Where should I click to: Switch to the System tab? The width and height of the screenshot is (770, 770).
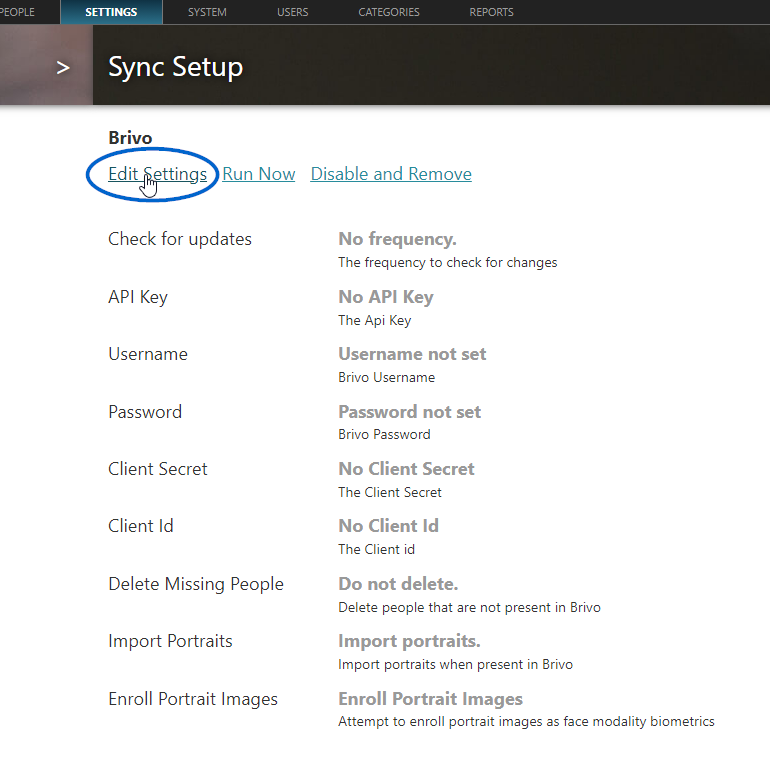pos(207,12)
